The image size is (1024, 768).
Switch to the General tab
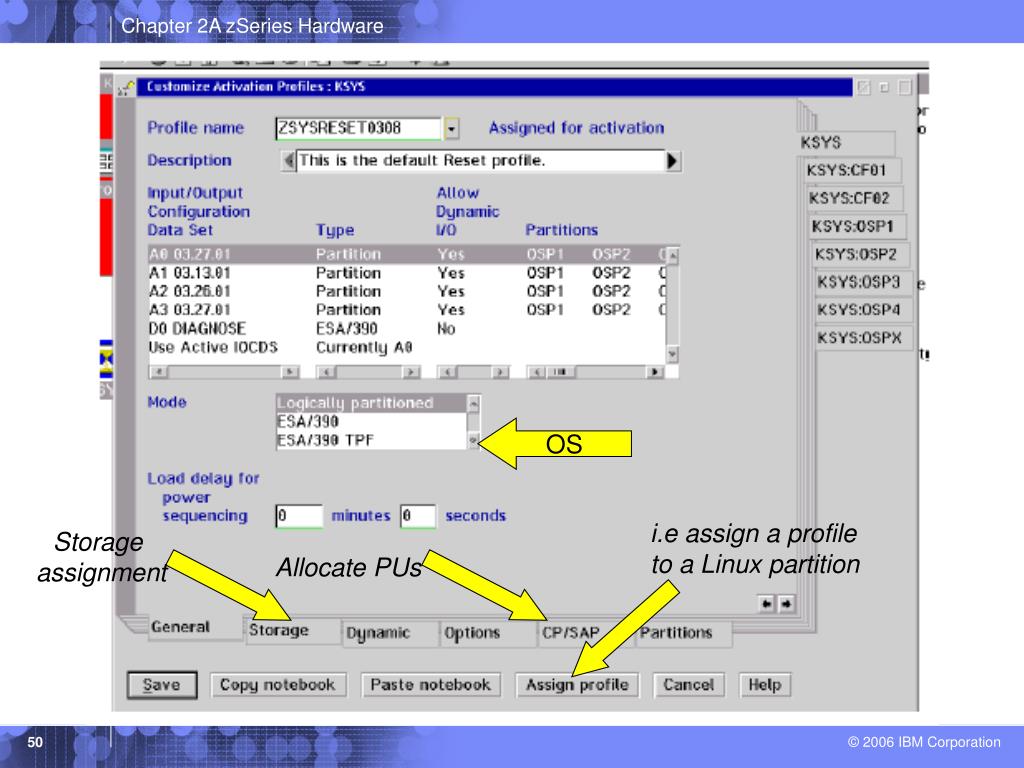[181, 627]
